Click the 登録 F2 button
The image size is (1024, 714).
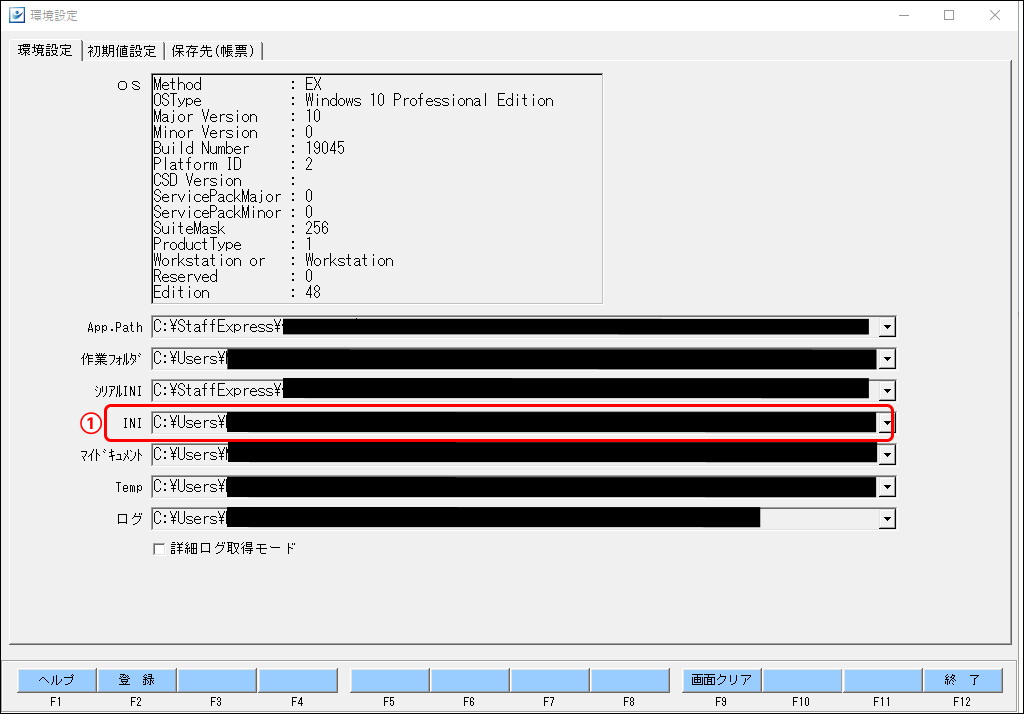(x=136, y=680)
